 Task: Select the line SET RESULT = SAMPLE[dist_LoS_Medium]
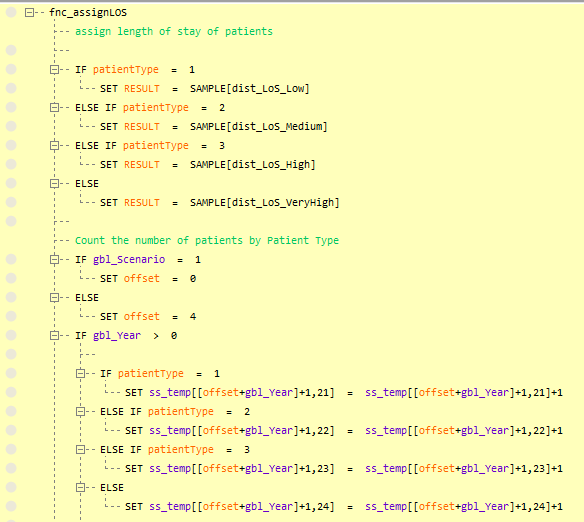213,127
